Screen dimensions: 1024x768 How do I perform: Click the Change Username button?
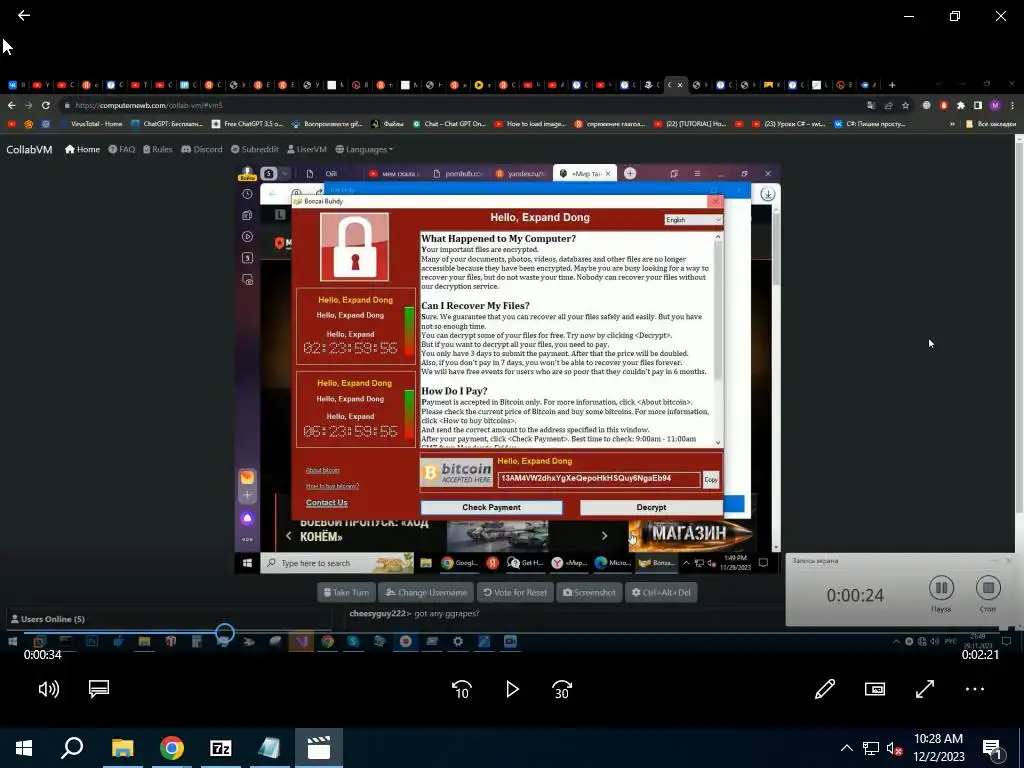[426, 592]
